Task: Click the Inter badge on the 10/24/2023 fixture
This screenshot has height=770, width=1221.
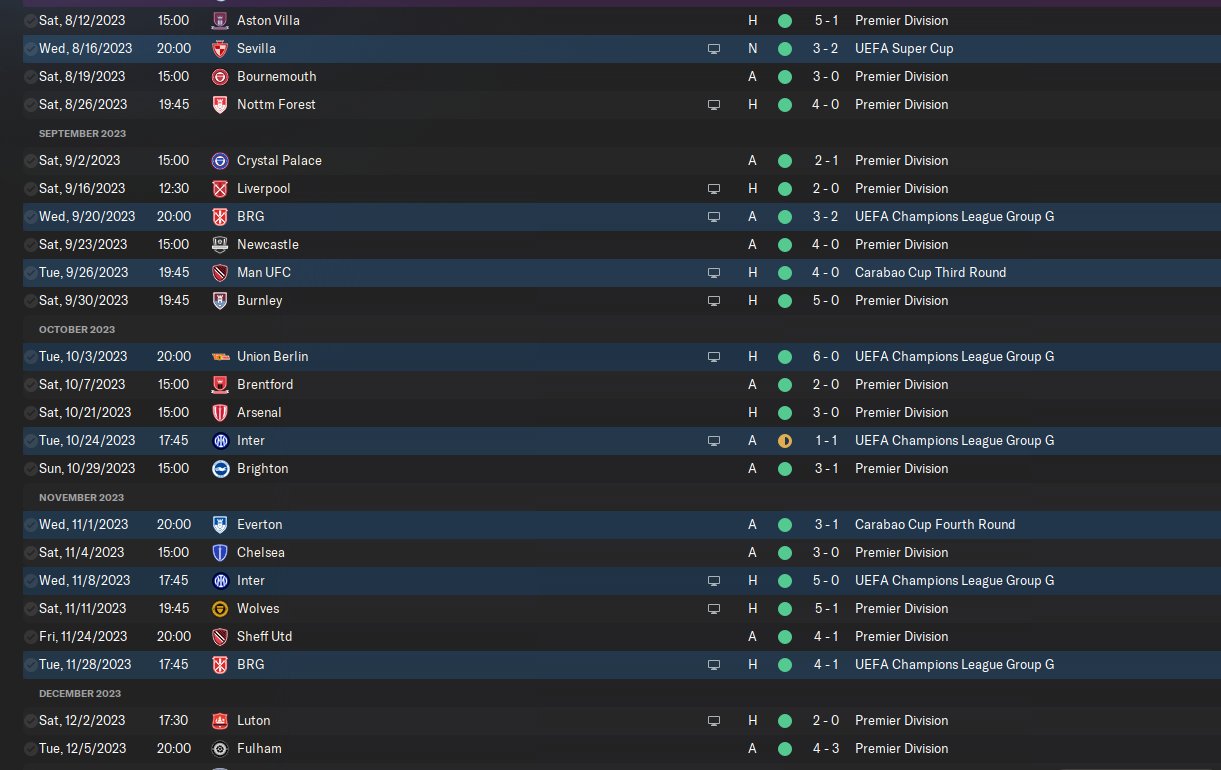Action: 220,440
